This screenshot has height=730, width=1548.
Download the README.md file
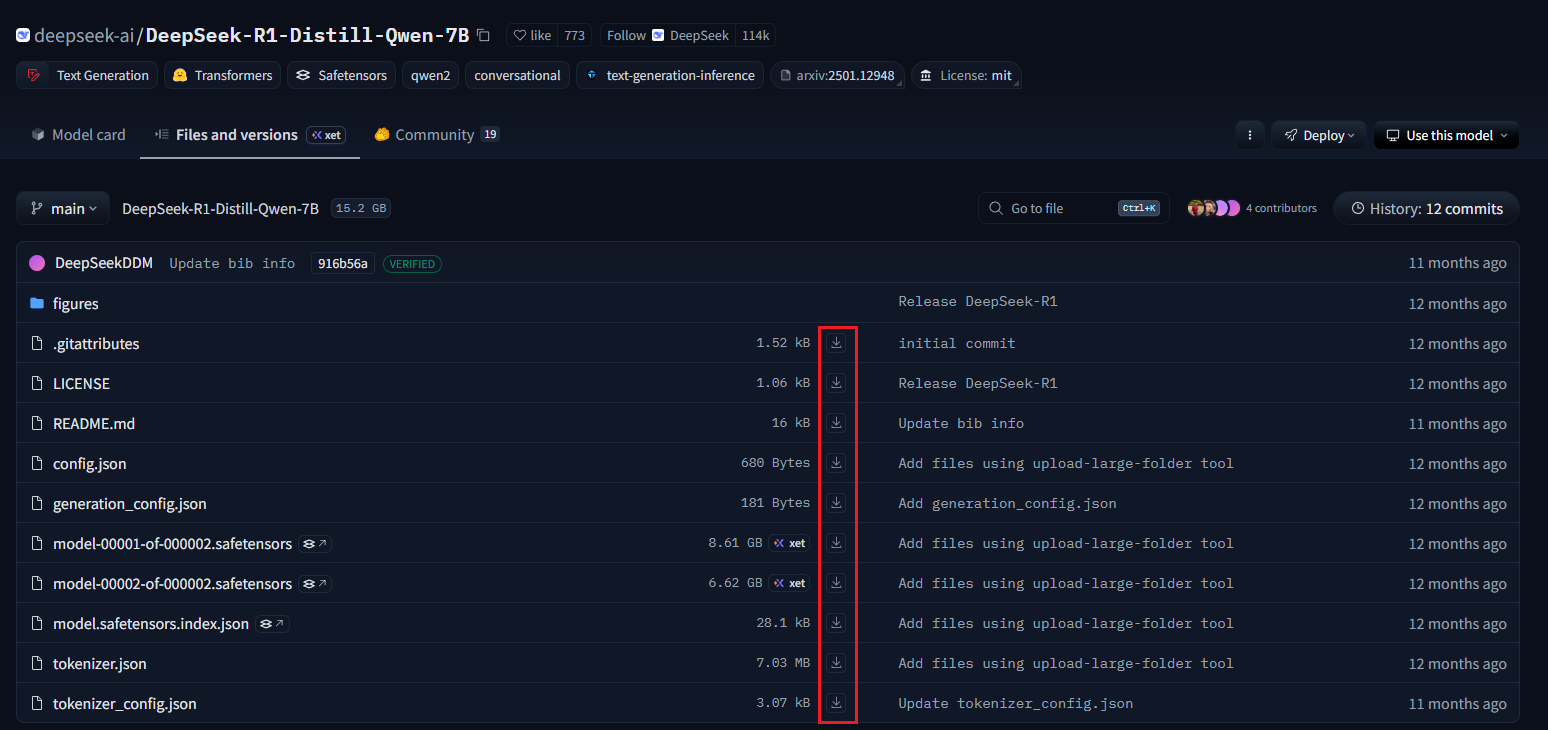[x=836, y=423]
